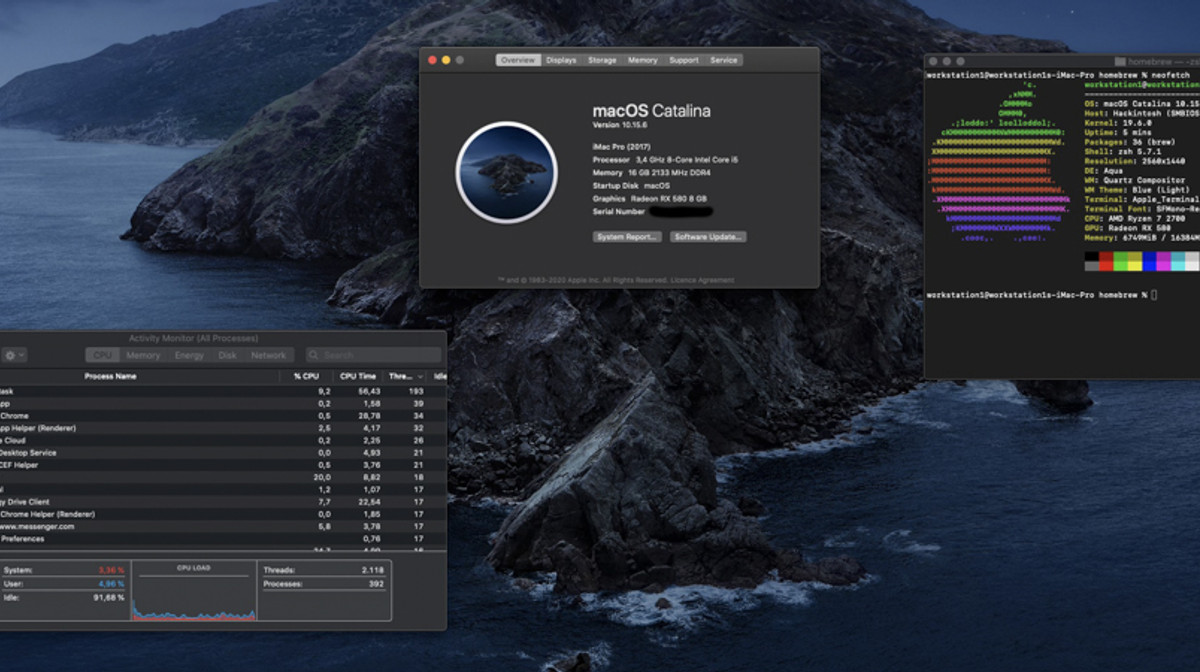Select the Drive Client process row

223,502
